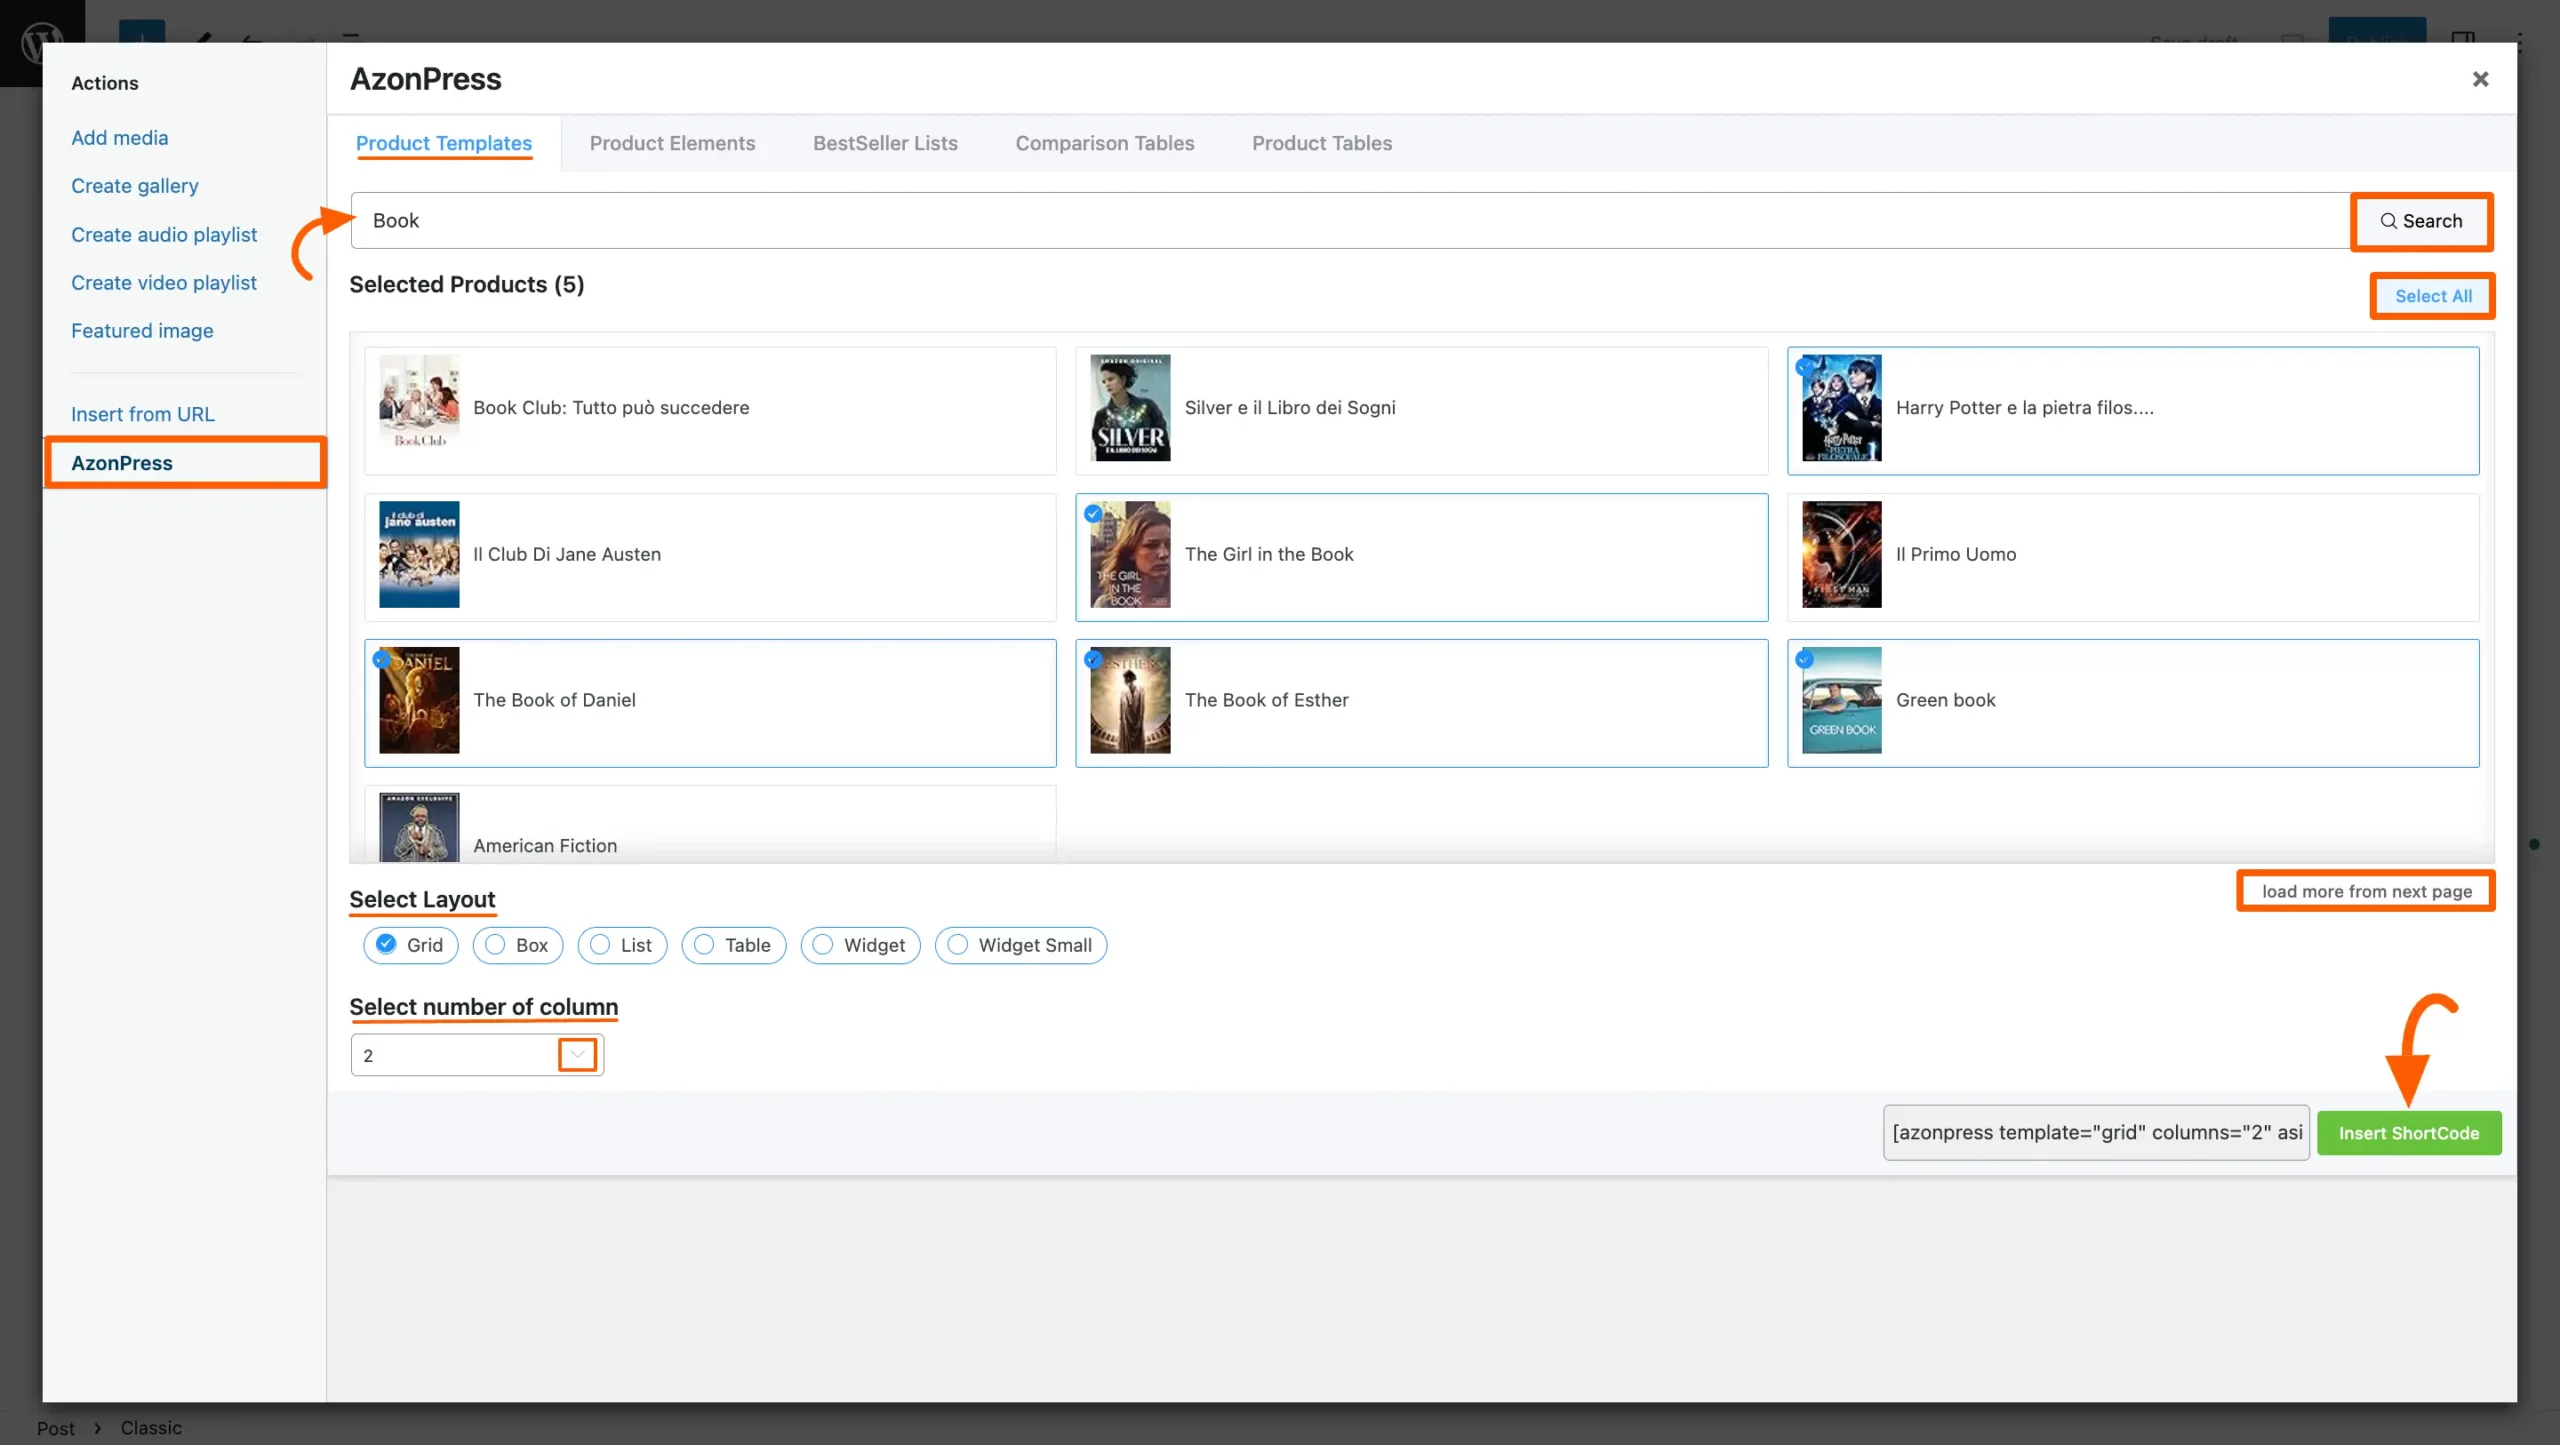2560x1445 pixels.
Task: Close the AzonPress modal with the X icon
Action: 2480,79
